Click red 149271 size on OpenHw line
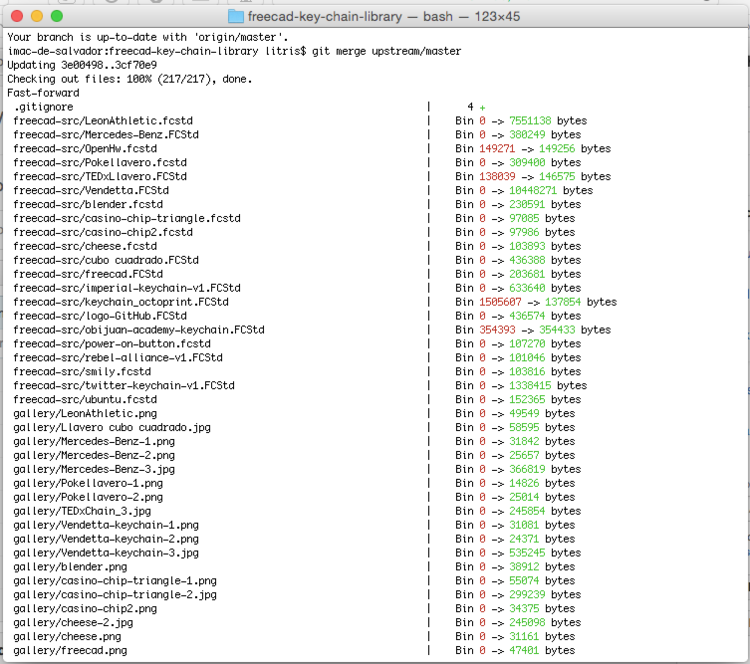This screenshot has width=750, height=664. point(497,149)
